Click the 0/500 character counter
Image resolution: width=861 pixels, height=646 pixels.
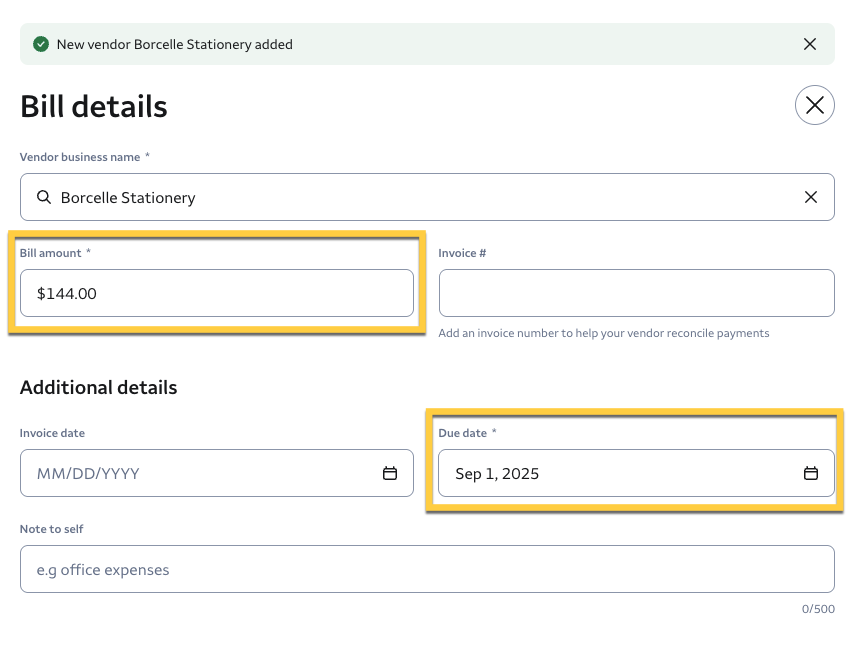point(817,609)
